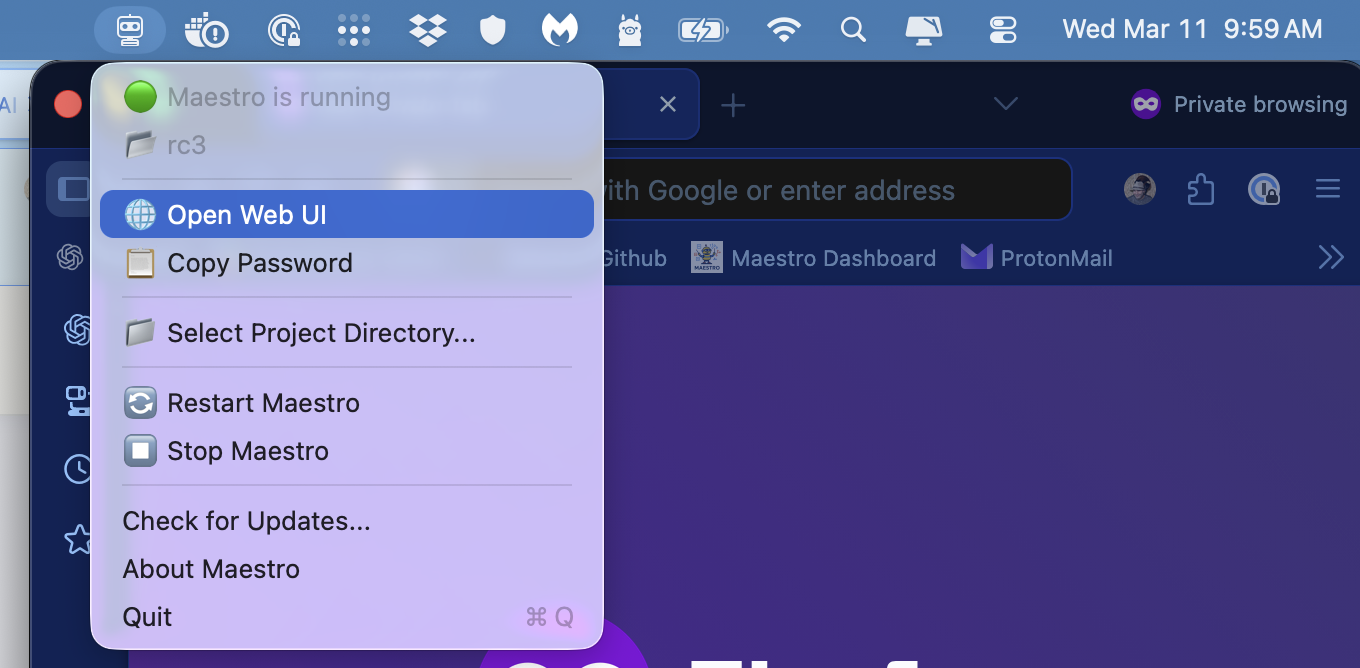Open a new tab with plus button
This screenshot has width=1360, height=668.
click(x=733, y=104)
